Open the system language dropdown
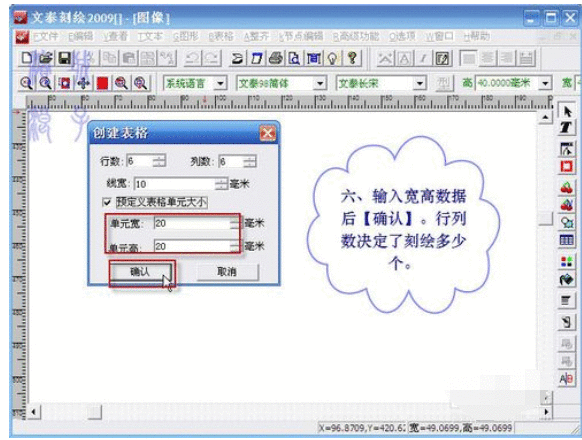The width and height of the screenshot is (582, 440). click(x=220, y=83)
